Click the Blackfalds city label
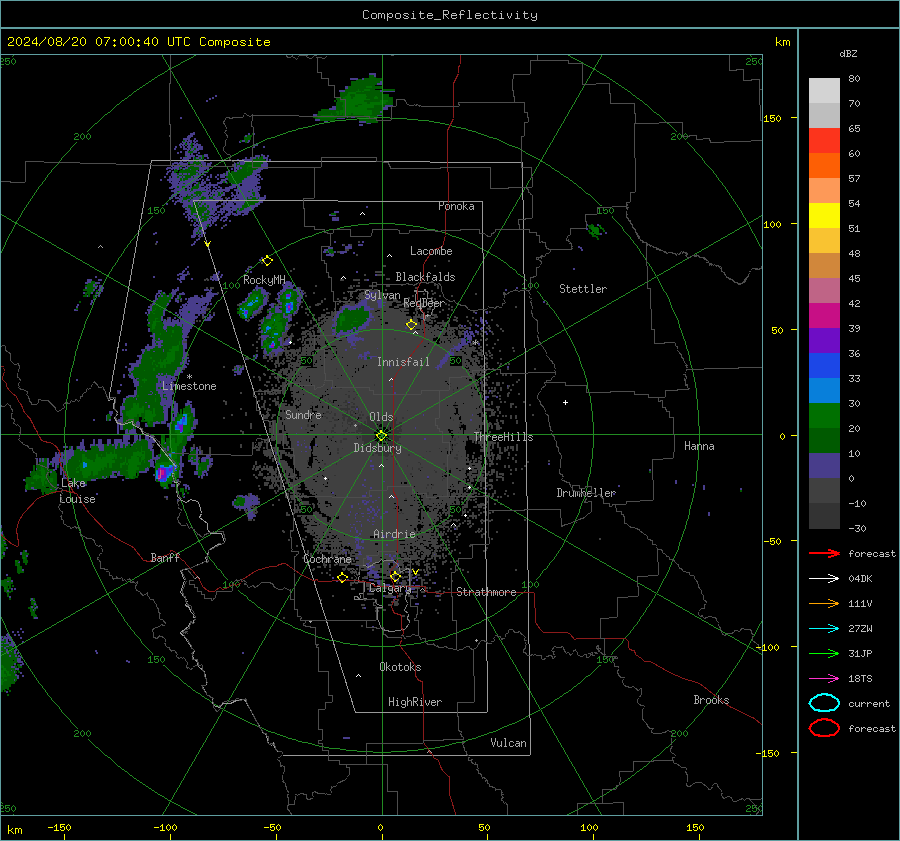 (425, 277)
